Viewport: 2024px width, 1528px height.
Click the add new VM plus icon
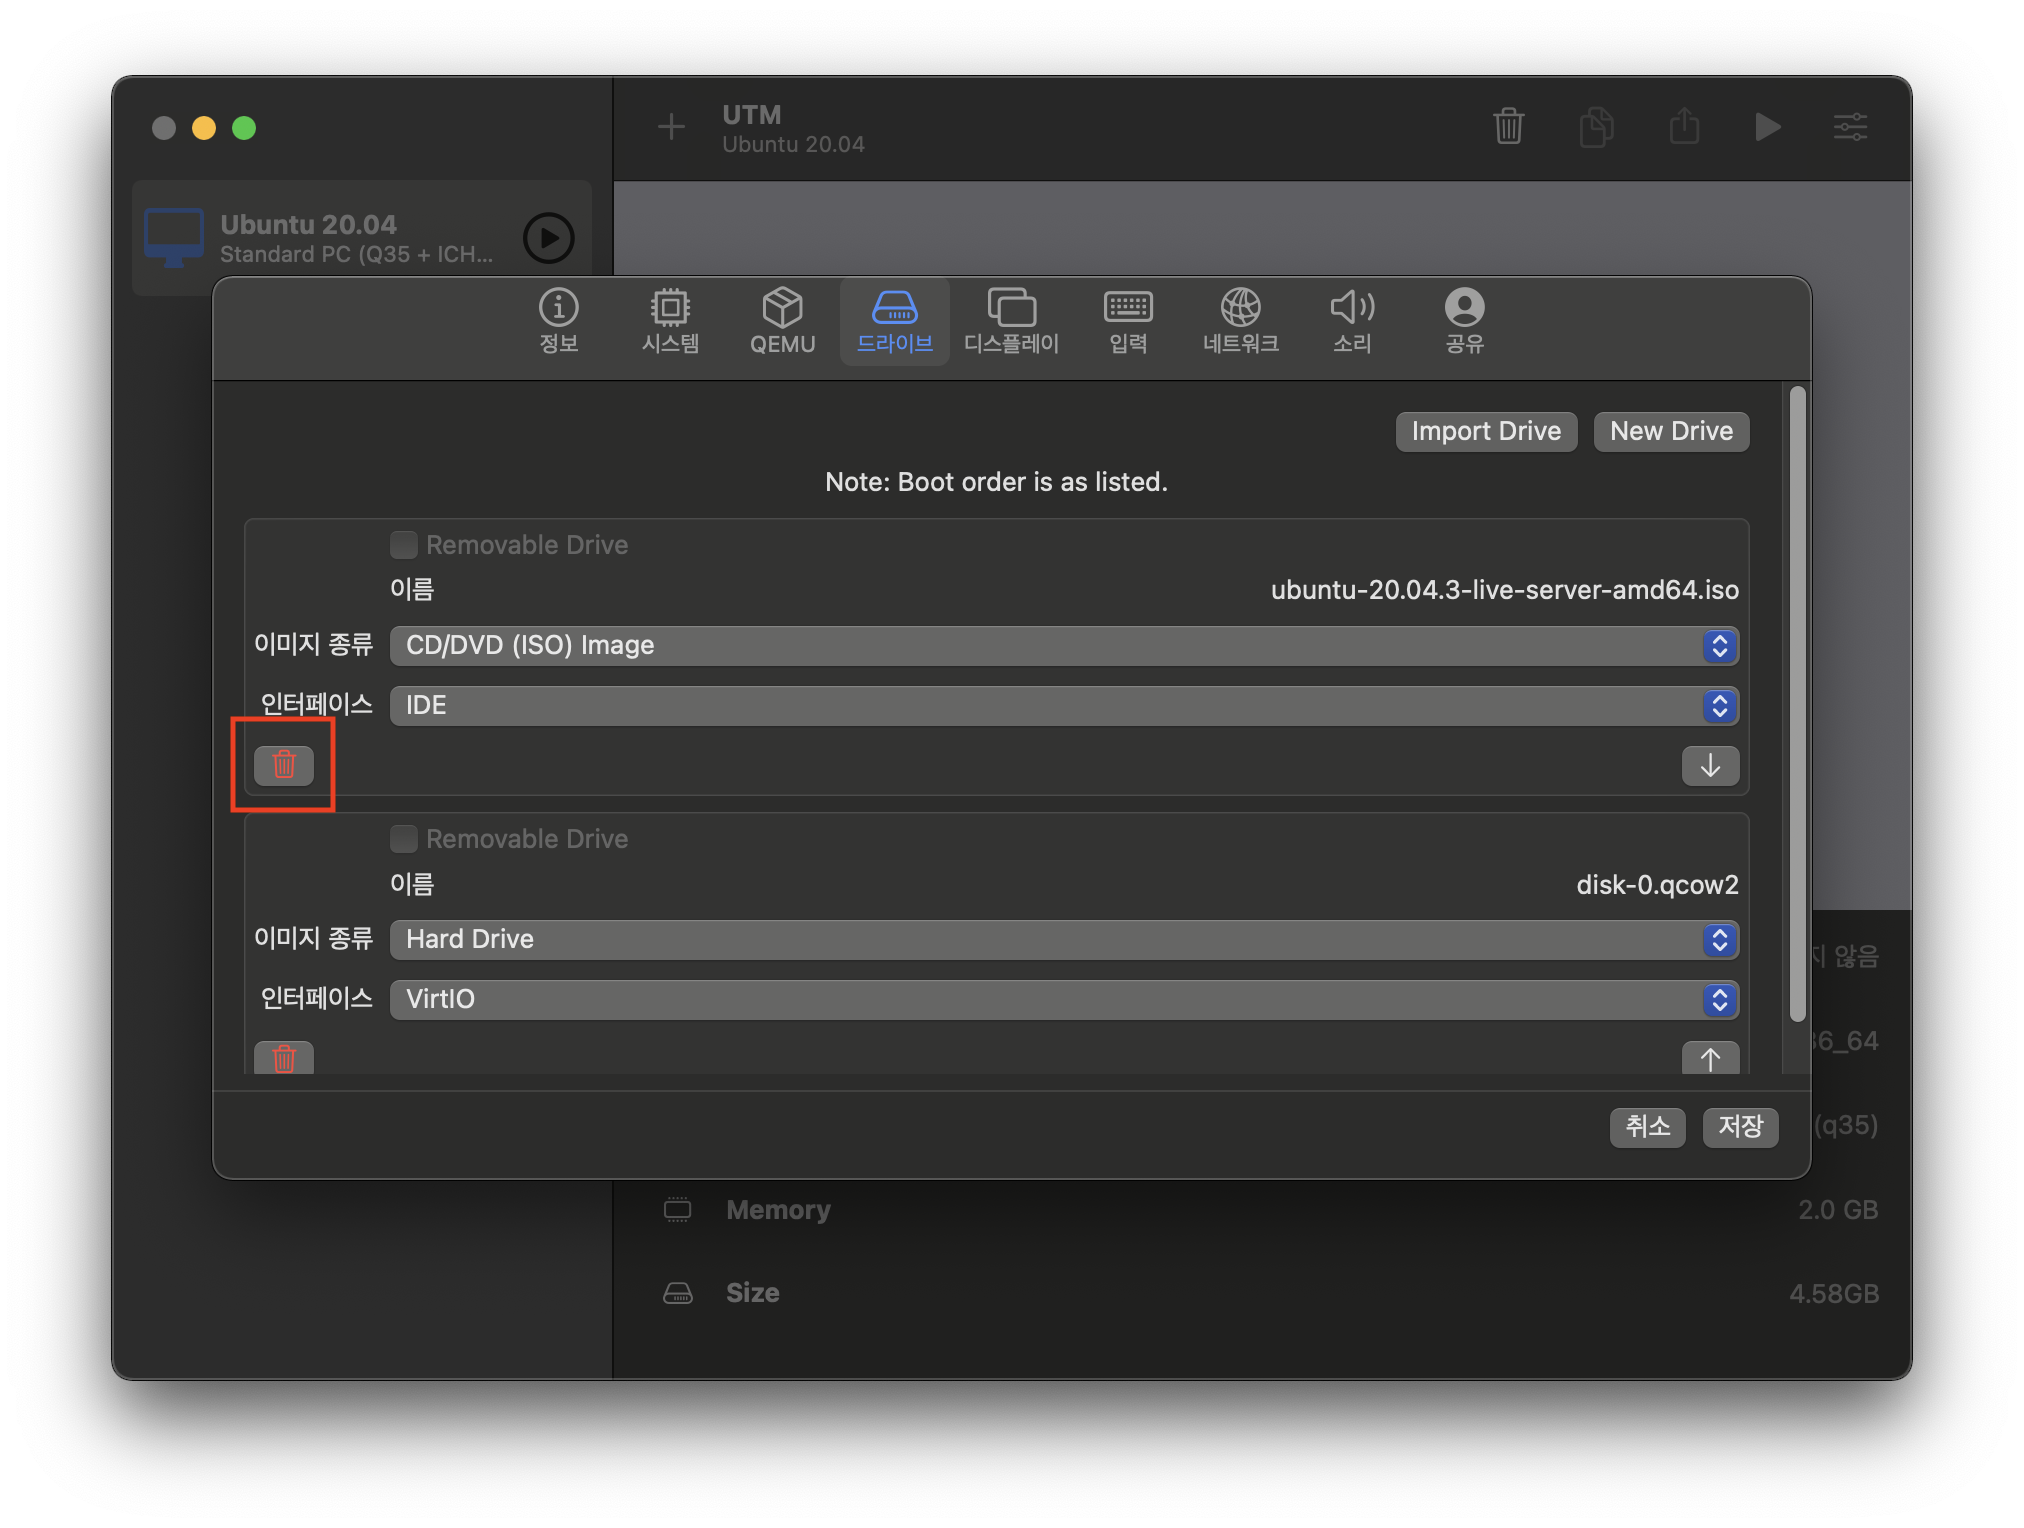point(671,127)
